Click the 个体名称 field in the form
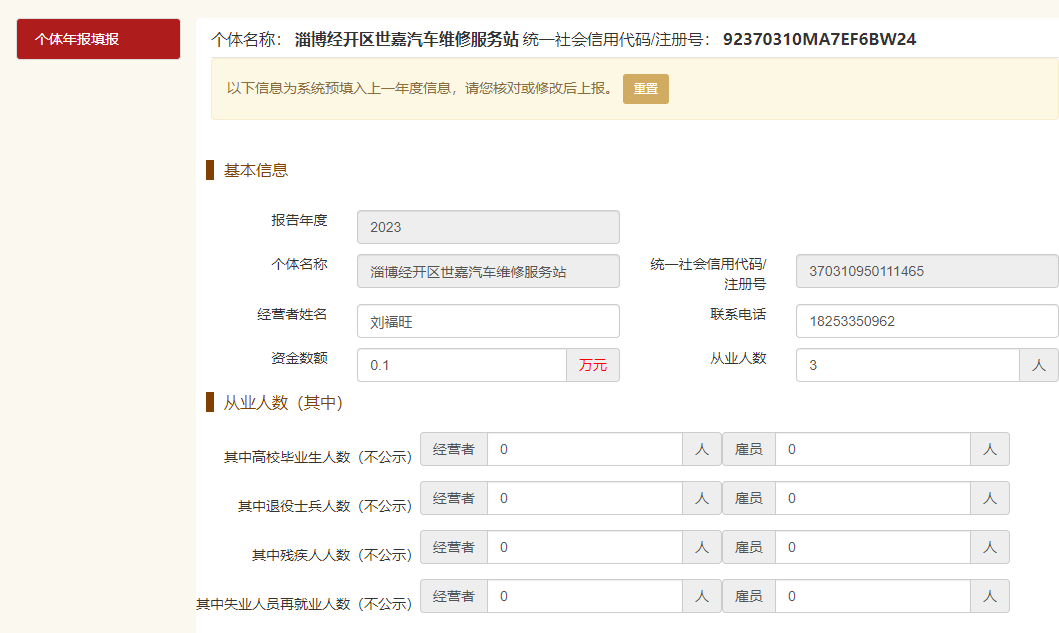This screenshot has width=1059, height=633. tap(488, 272)
